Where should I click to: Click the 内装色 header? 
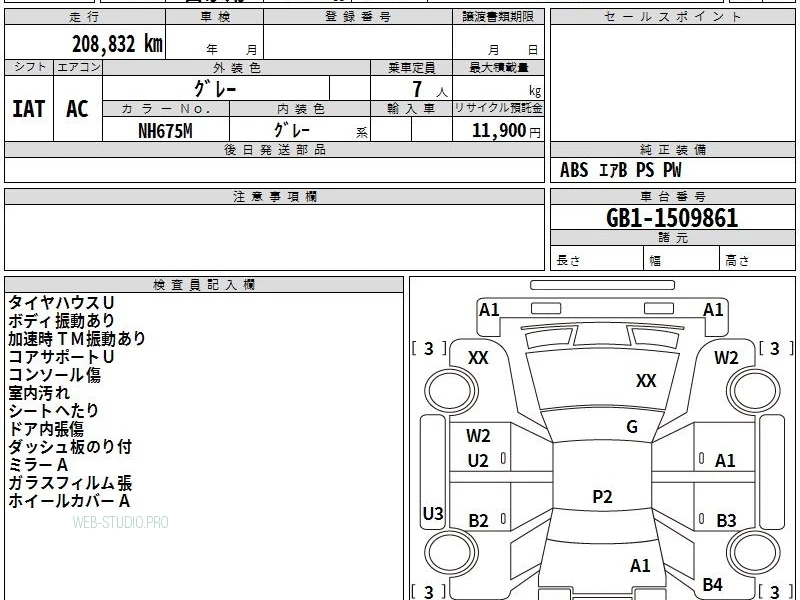[300, 109]
